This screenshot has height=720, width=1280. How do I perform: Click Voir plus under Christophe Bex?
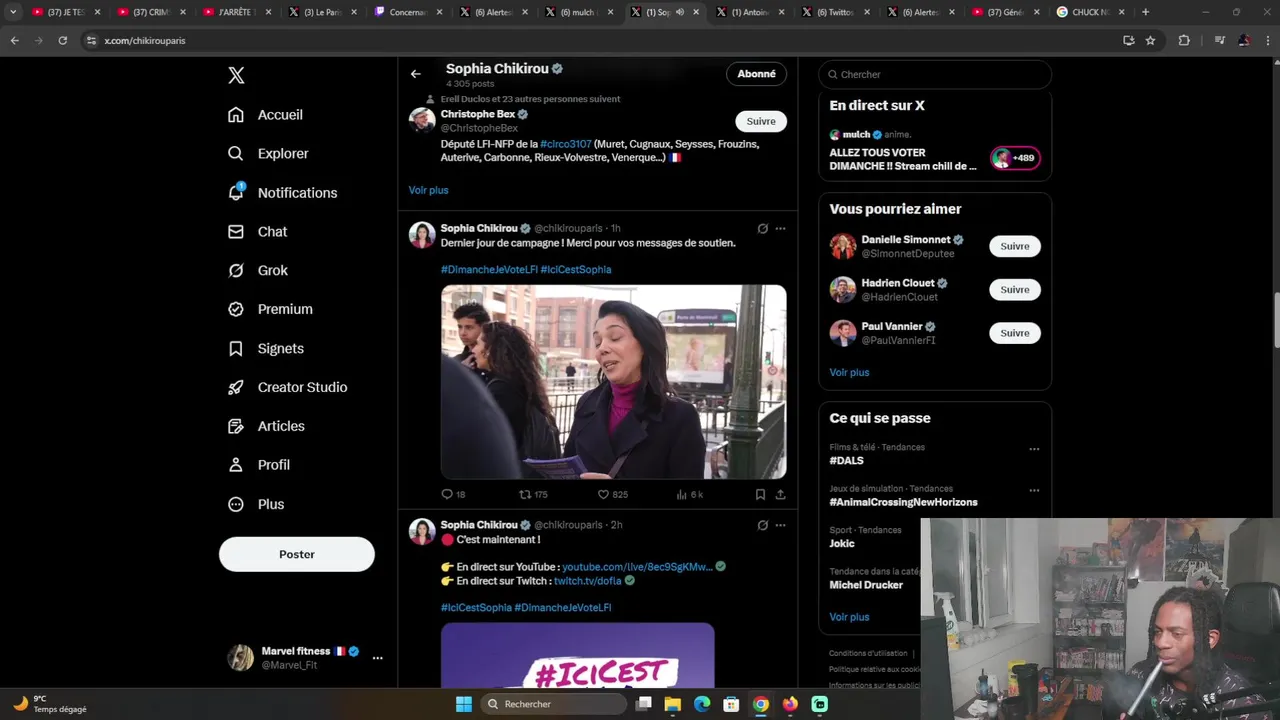click(428, 190)
